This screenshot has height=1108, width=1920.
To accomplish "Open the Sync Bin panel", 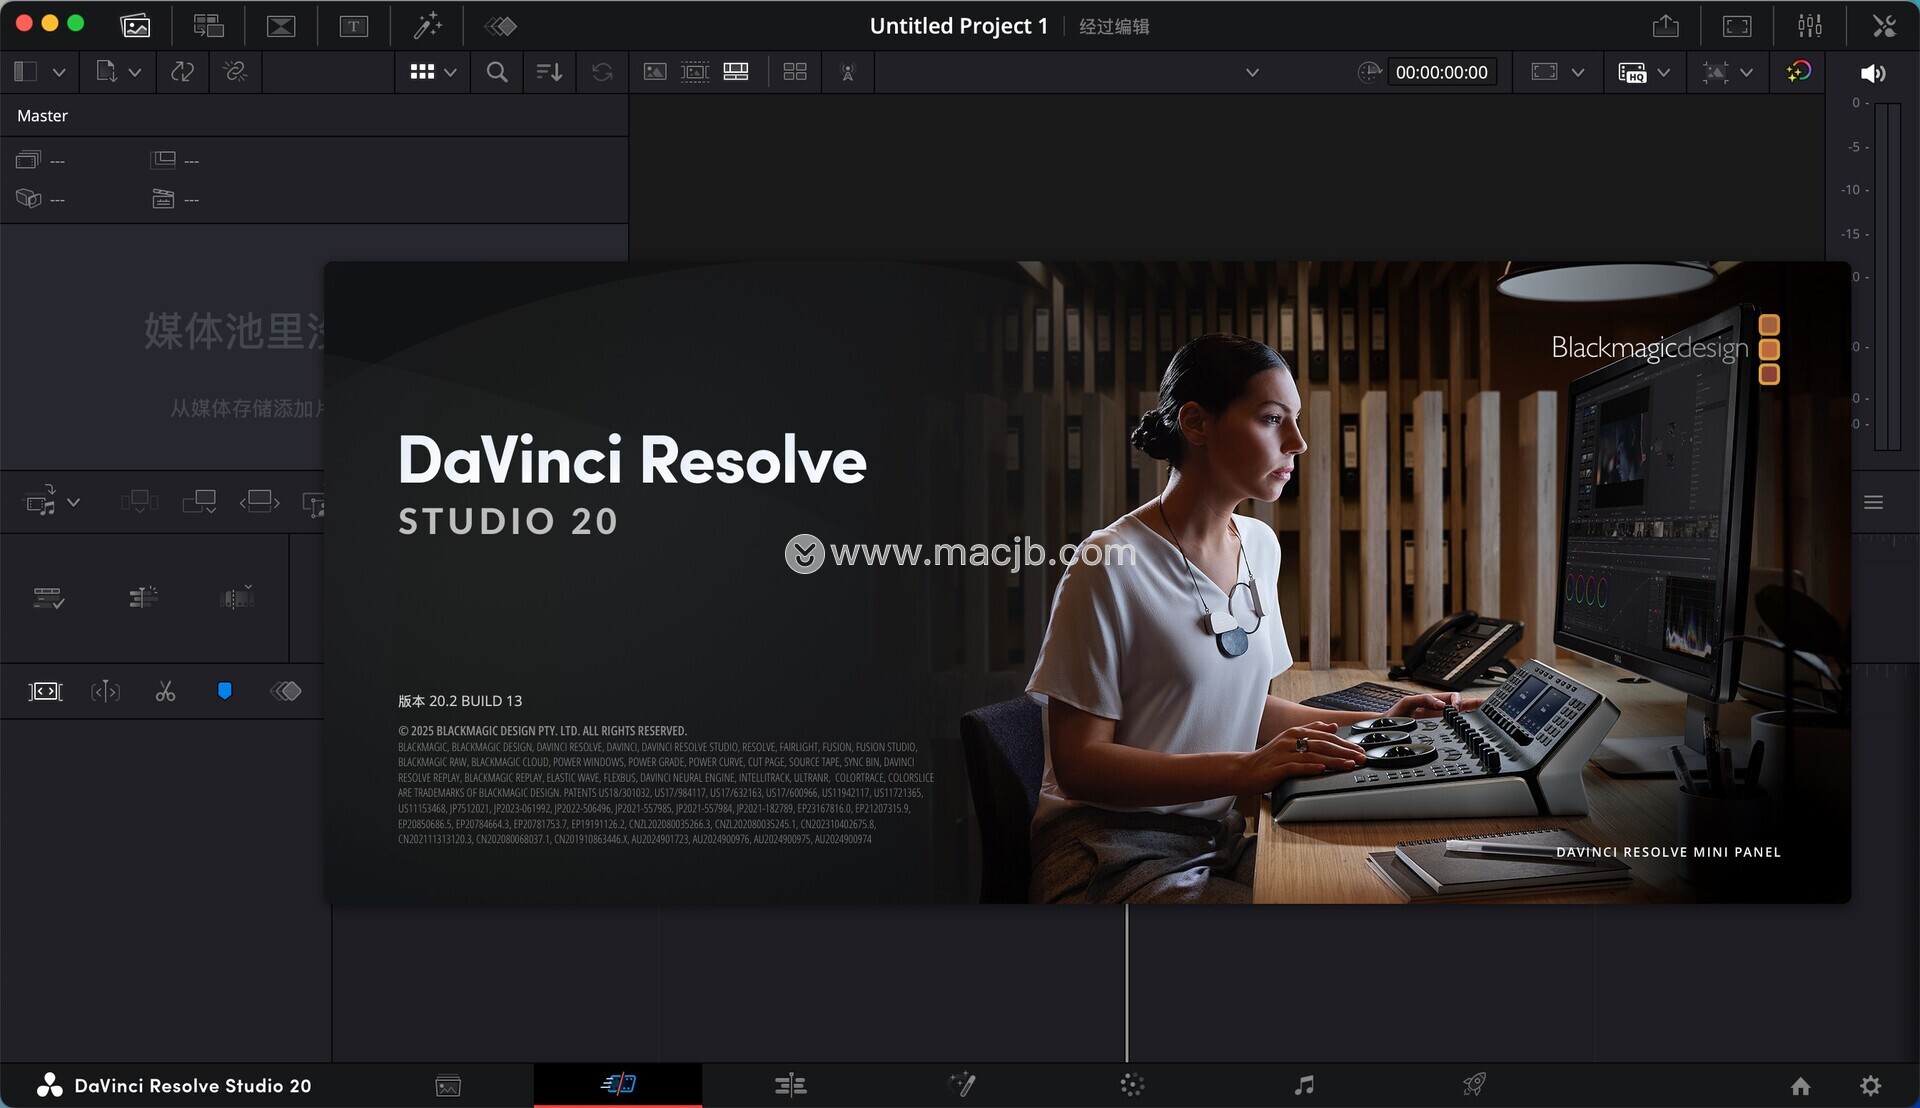I will tap(208, 26).
